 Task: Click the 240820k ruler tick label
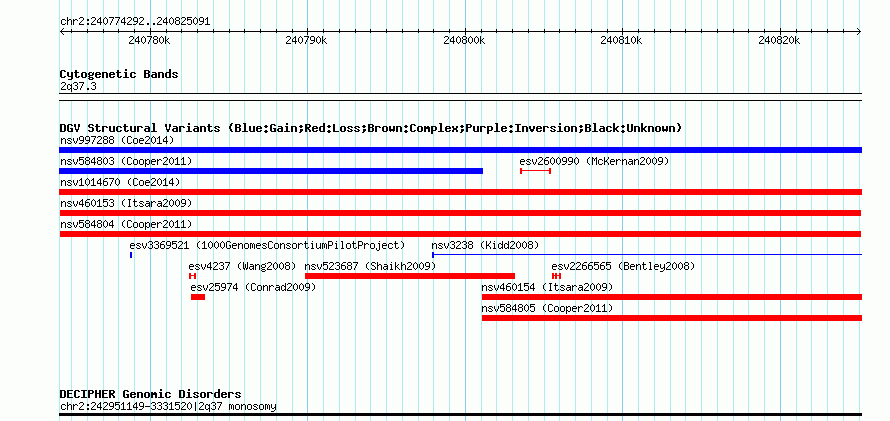[x=779, y=40]
